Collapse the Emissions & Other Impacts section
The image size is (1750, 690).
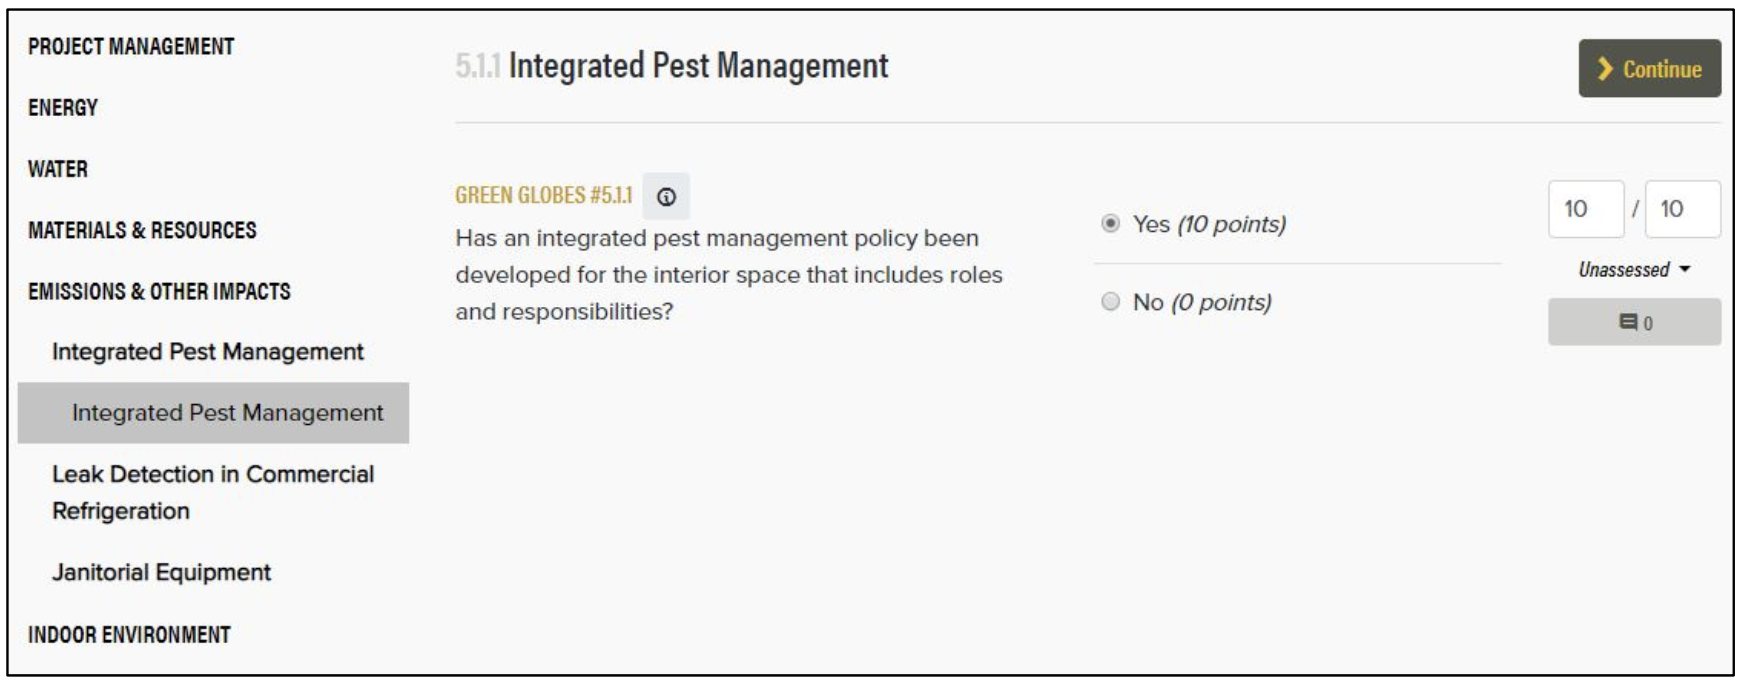point(159,292)
